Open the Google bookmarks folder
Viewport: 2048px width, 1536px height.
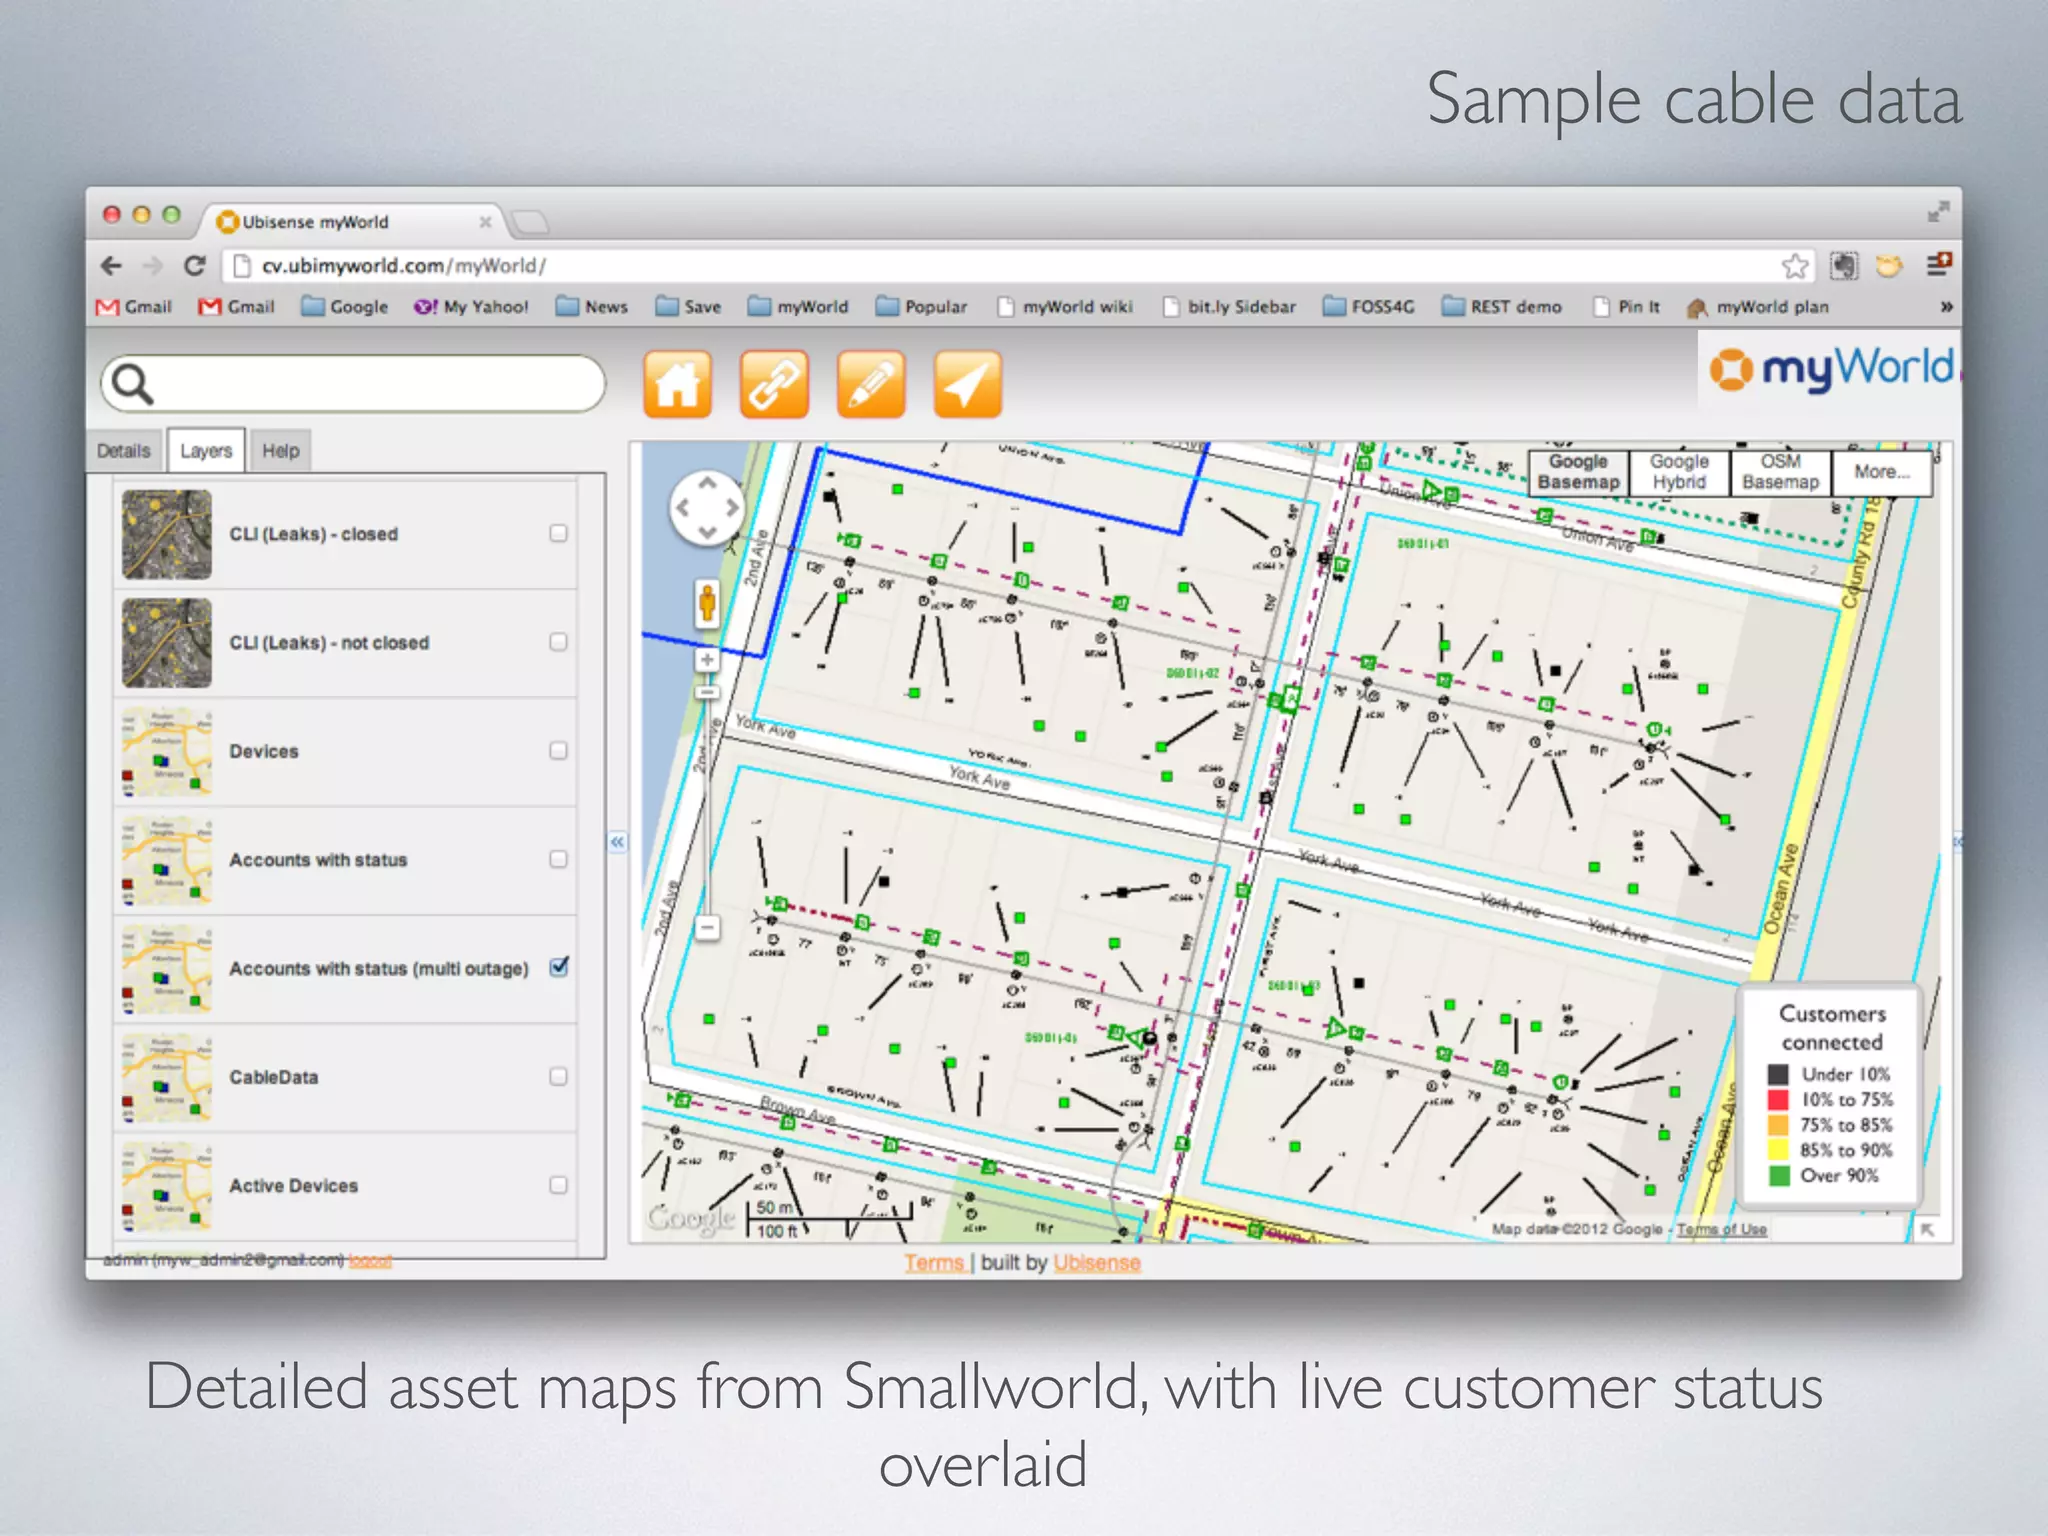point(345,307)
